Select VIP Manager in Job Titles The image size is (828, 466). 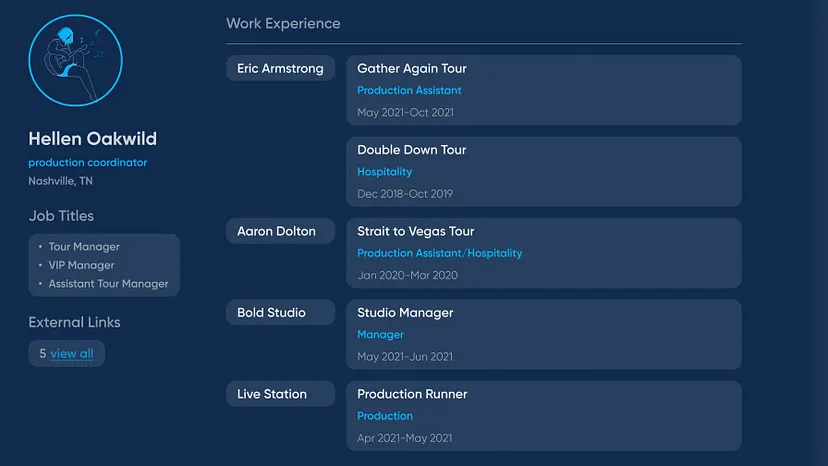81,265
